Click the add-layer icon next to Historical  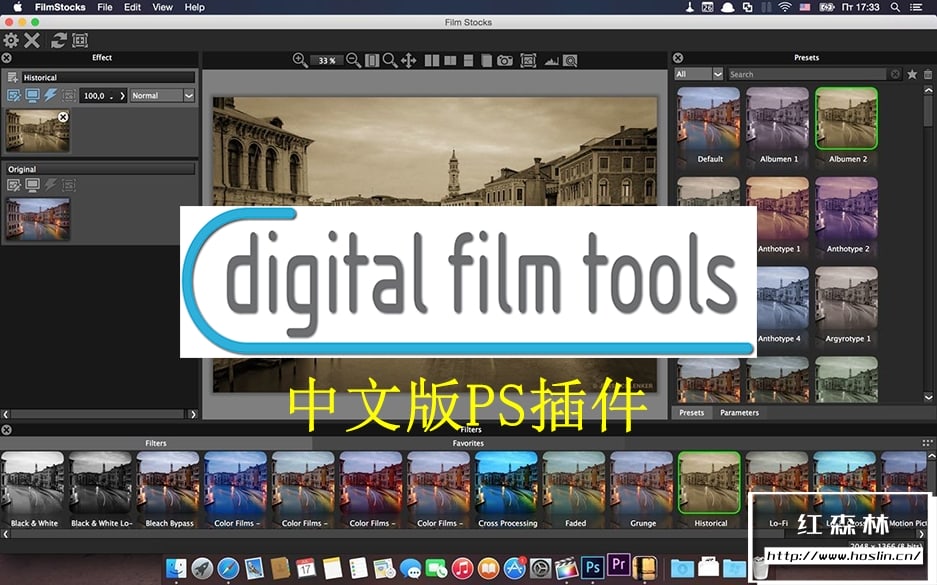13,78
